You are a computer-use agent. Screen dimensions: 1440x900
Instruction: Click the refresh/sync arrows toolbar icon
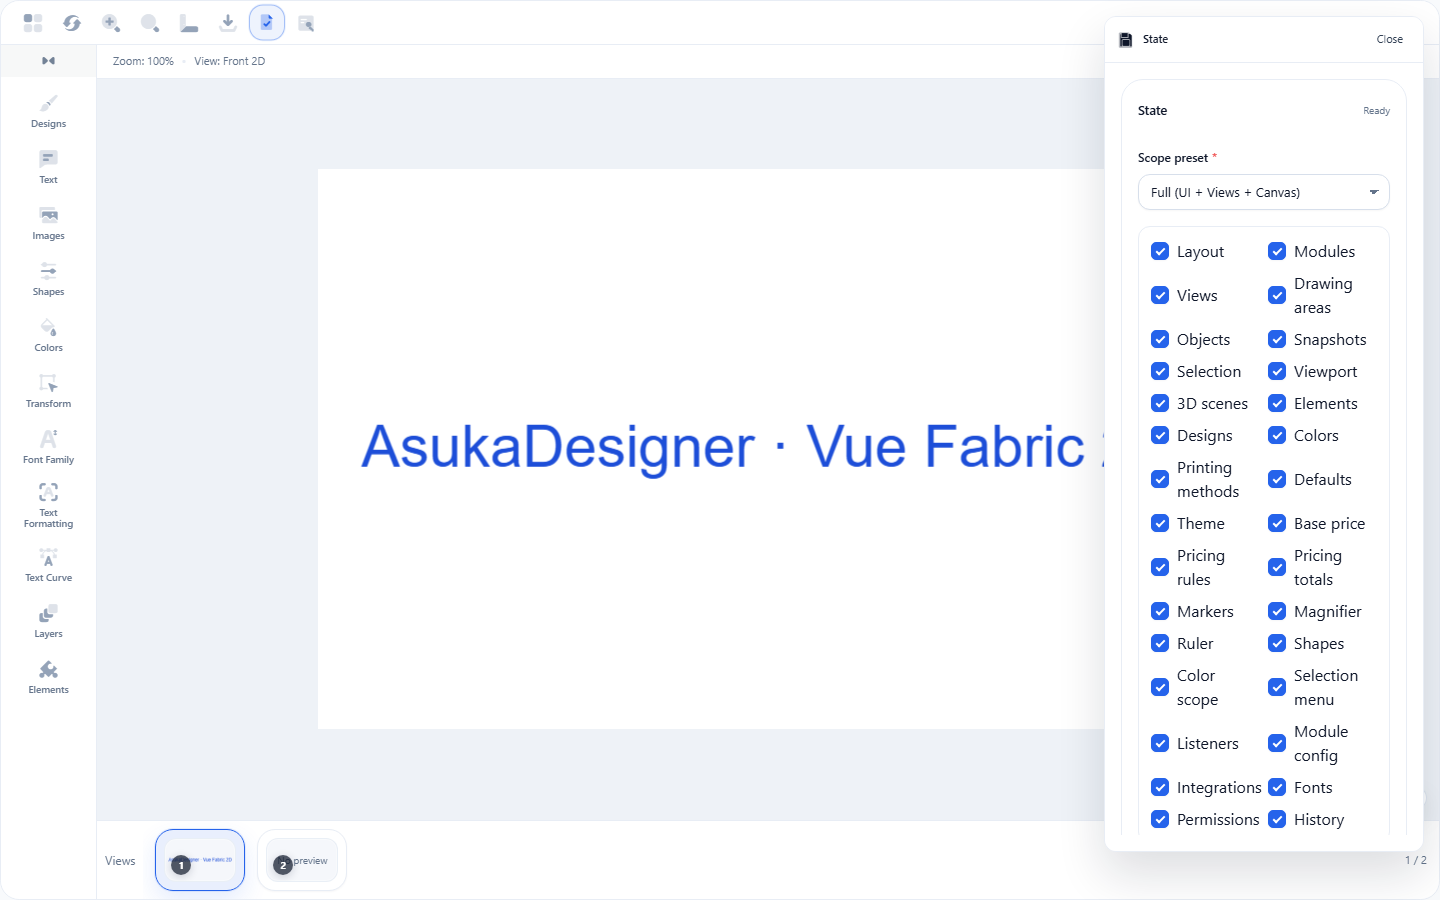(x=72, y=23)
